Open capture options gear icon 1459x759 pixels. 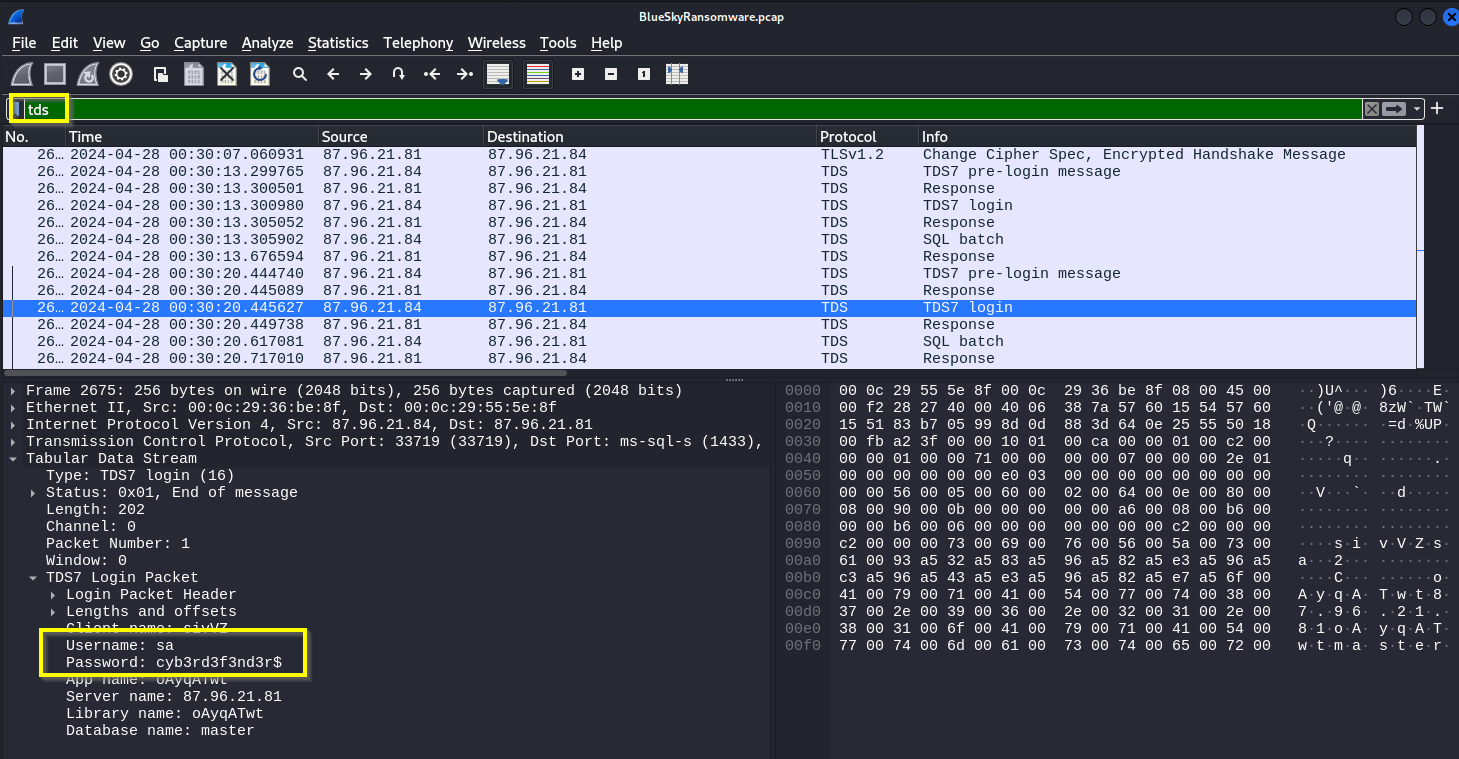pyautogui.click(x=121, y=74)
